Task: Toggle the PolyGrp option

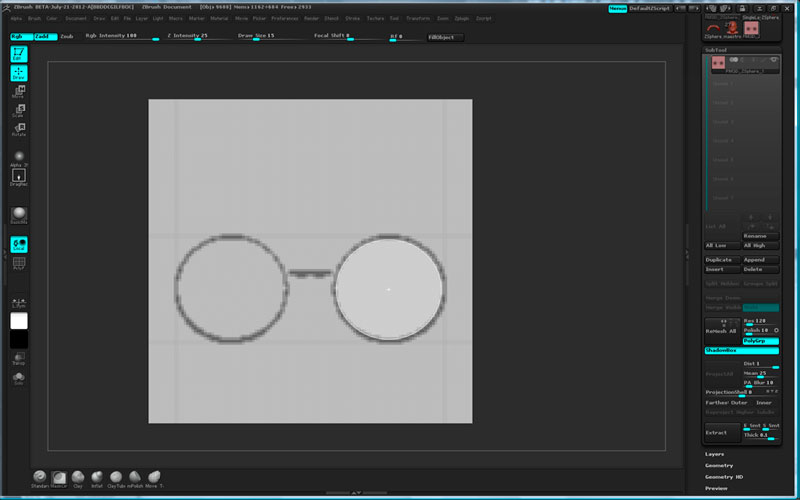Action: (x=760, y=341)
